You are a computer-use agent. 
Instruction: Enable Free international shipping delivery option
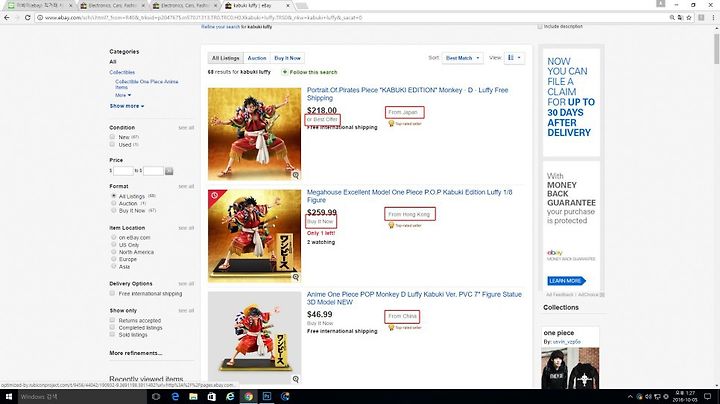112,293
